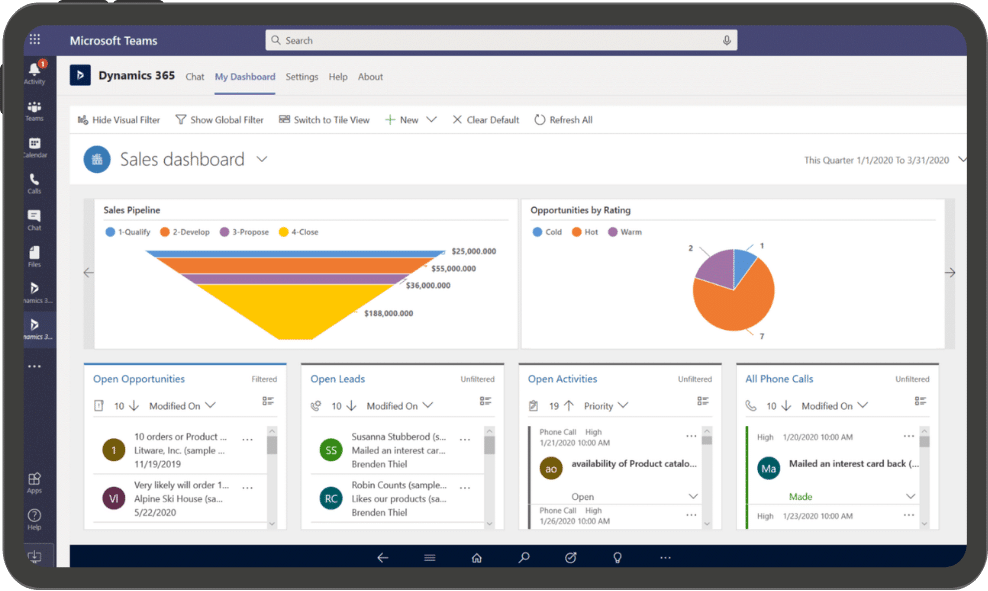
Task: Click Clear Default
Action: coord(486,120)
